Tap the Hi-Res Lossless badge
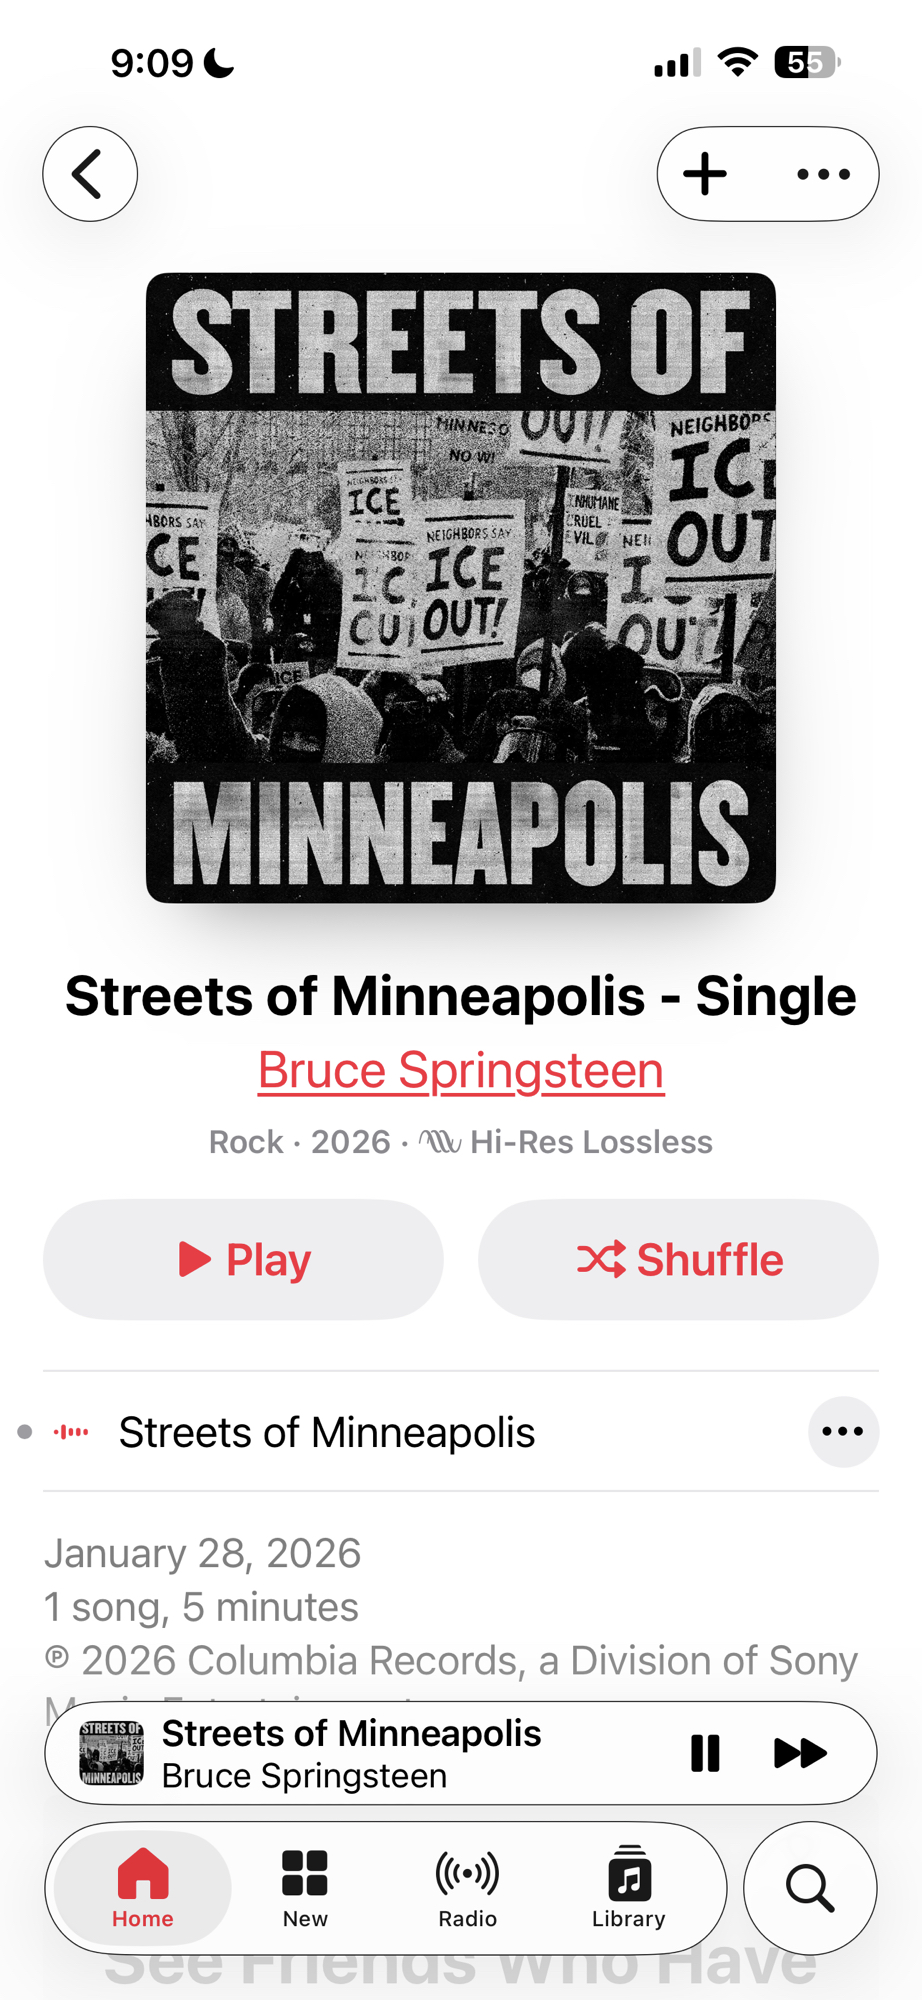Viewport: 922px width, 2000px height. click(x=566, y=1142)
